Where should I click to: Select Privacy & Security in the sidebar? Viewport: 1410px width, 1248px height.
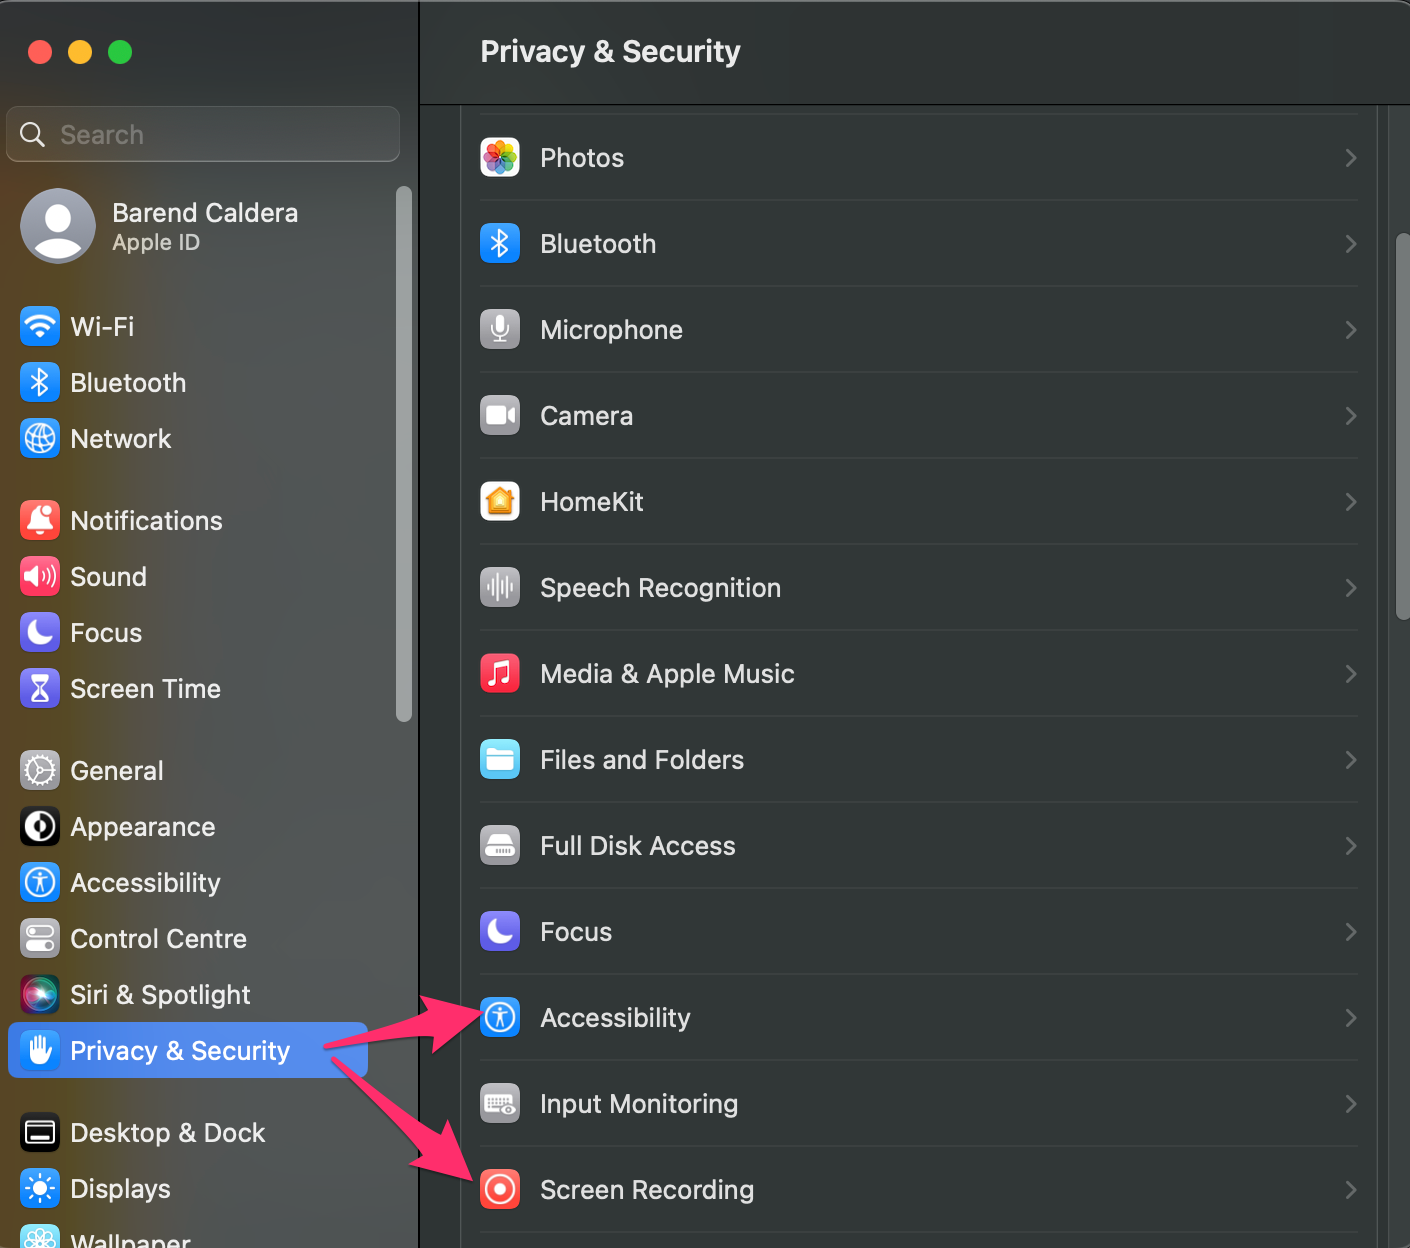pyautogui.click(x=188, y=1050)
